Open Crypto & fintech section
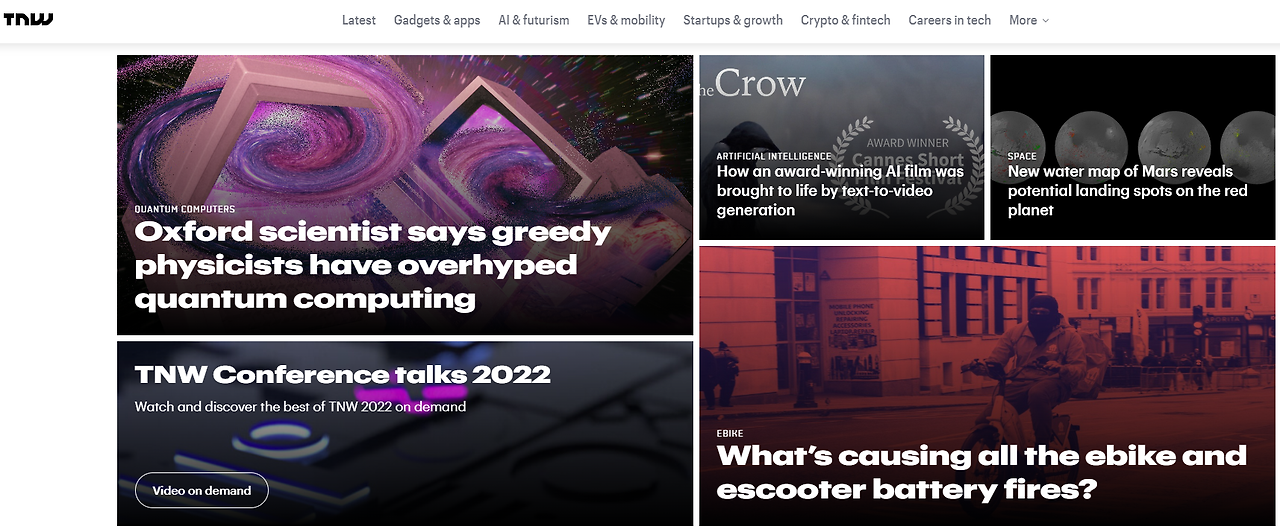Viewport: 1280px width, 532px height. [x=845, y=20]
